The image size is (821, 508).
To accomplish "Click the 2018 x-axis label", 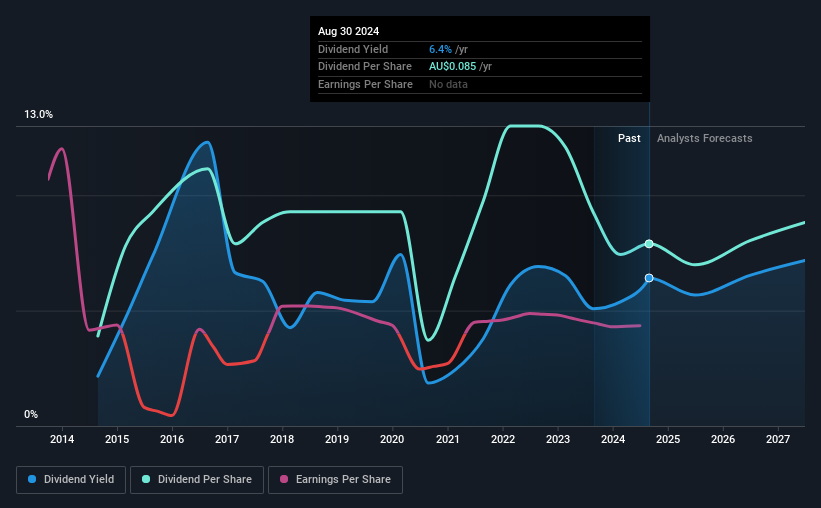I will point(282,439).
